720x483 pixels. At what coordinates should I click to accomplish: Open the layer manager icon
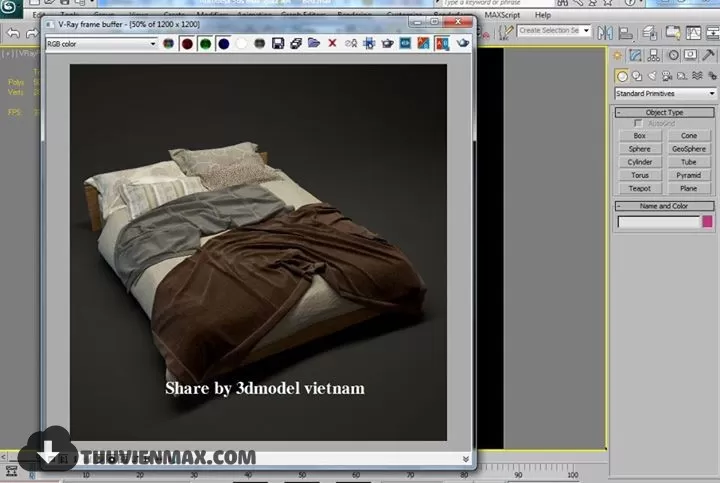pyautogui.click(x=649, y=33)
